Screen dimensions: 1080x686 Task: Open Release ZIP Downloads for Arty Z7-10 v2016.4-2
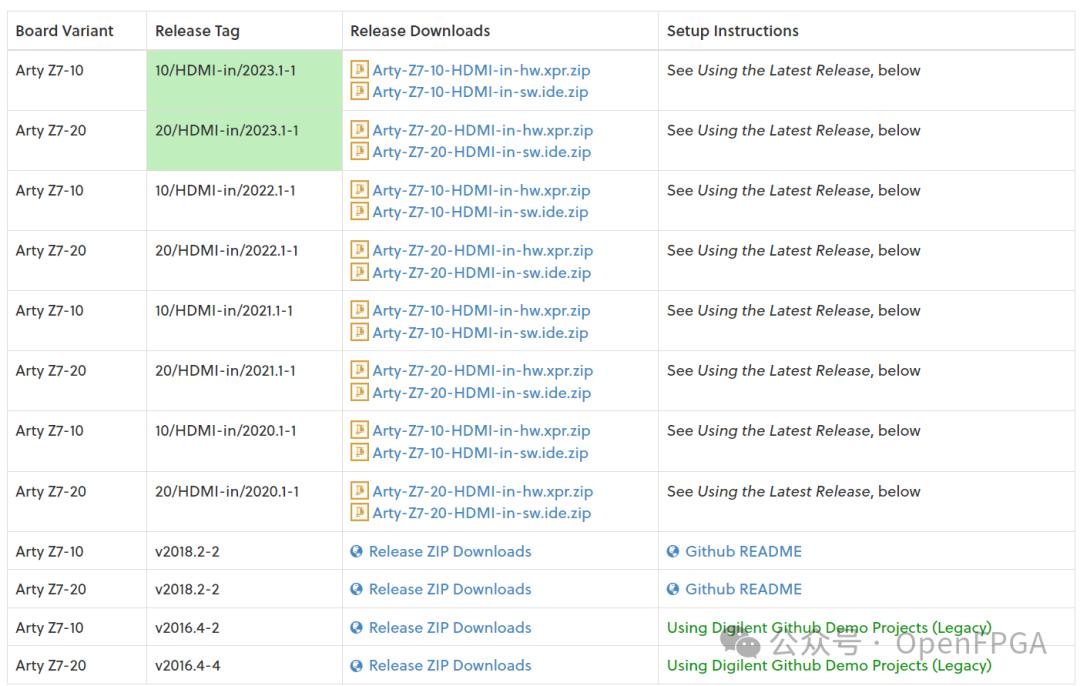(x=449, y=628)
